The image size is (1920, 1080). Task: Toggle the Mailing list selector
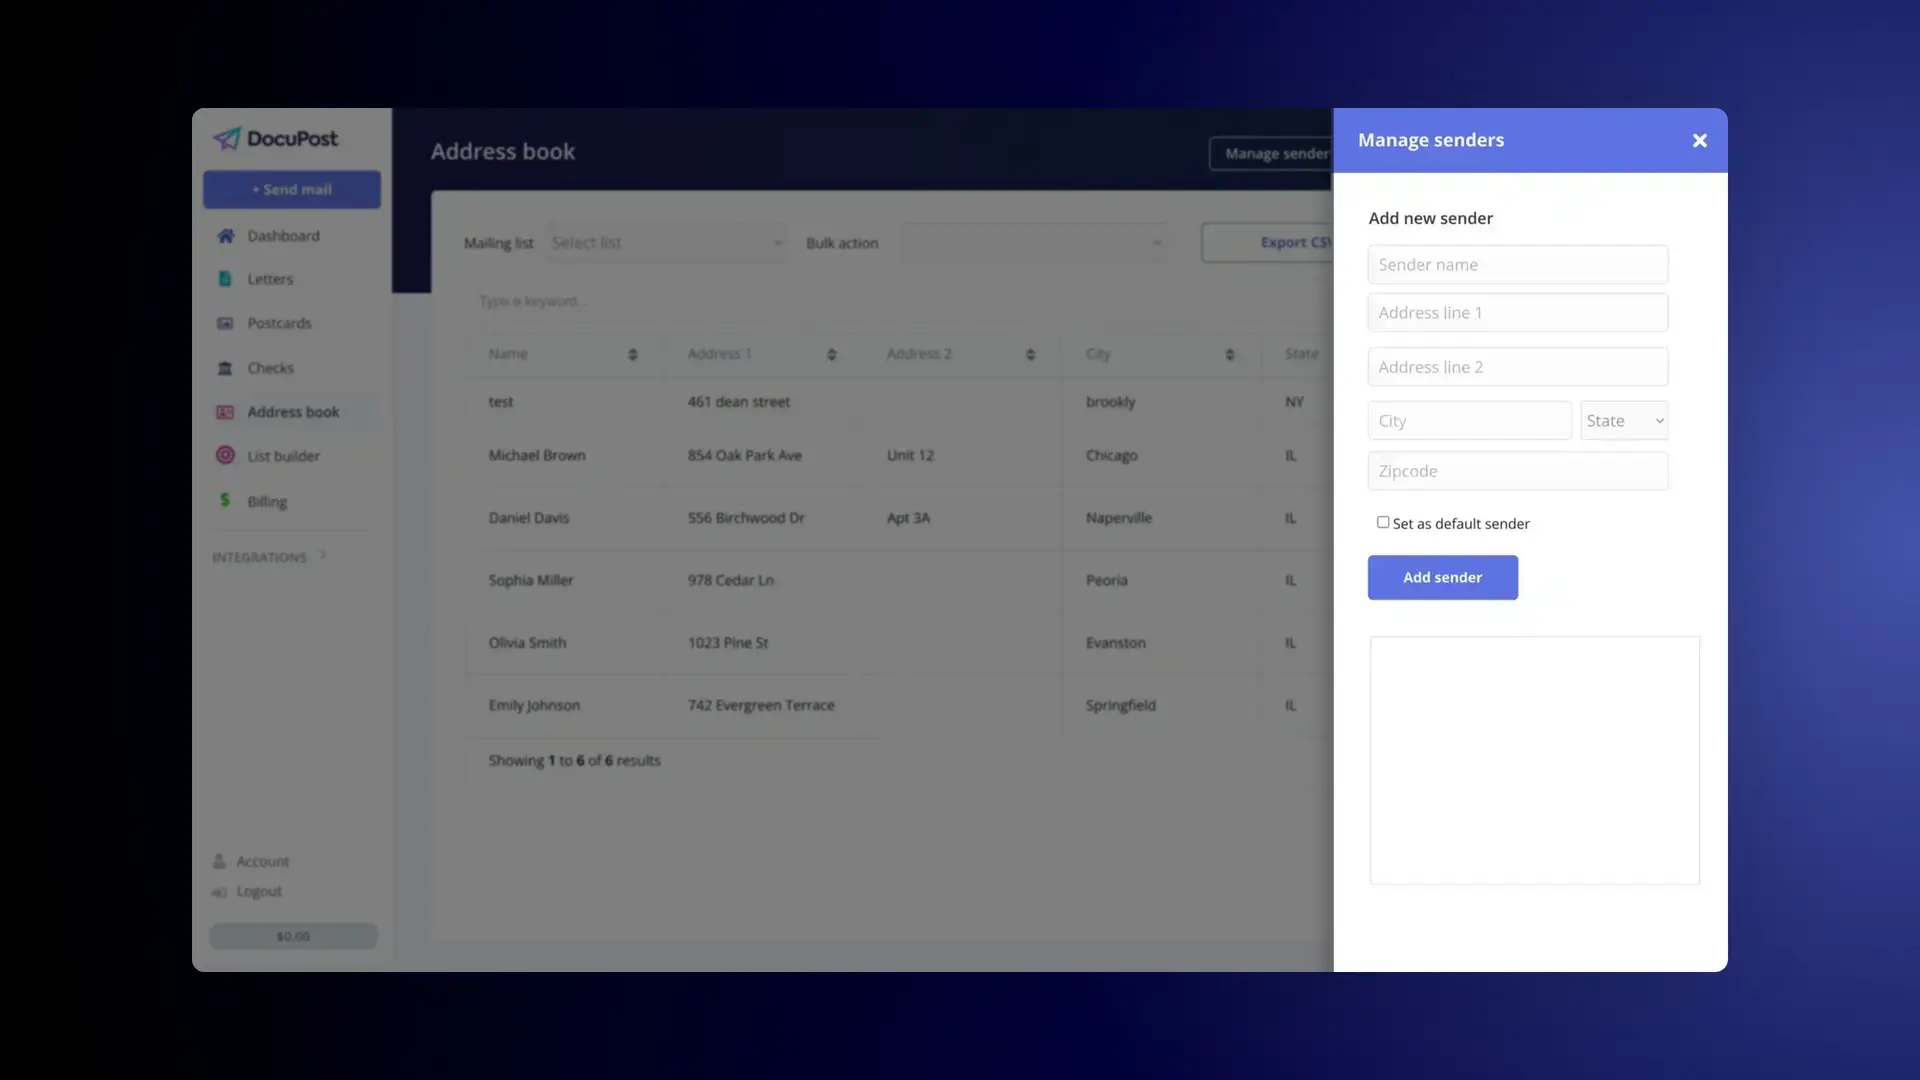(666, 241)
